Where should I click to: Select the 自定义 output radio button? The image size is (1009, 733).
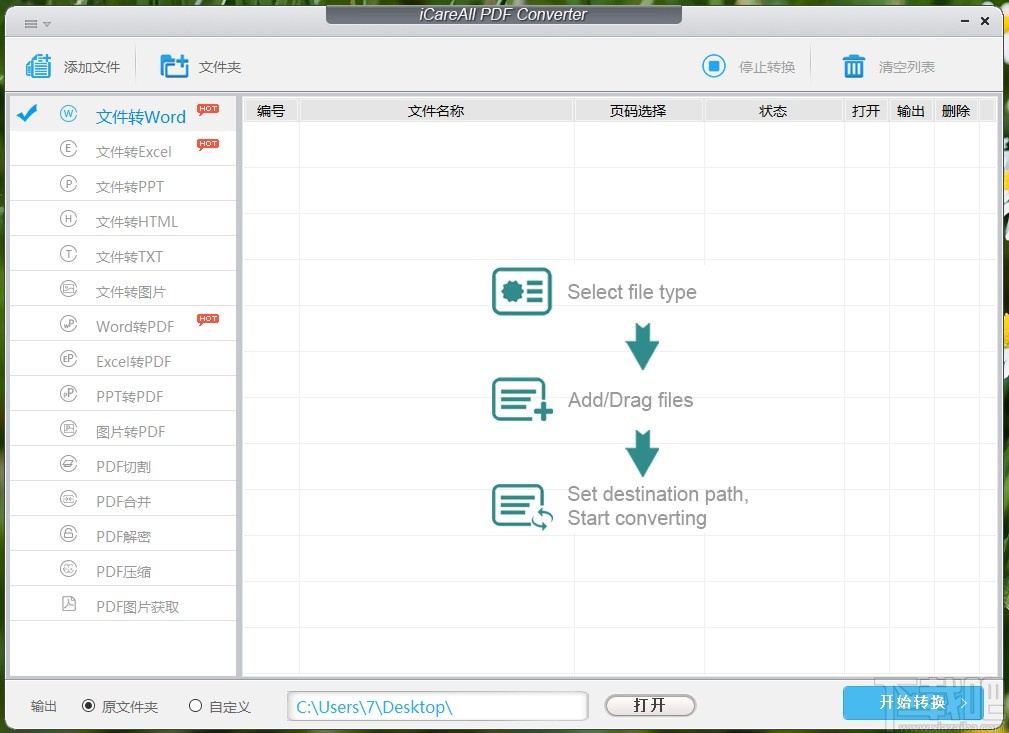tap(196, 706)
